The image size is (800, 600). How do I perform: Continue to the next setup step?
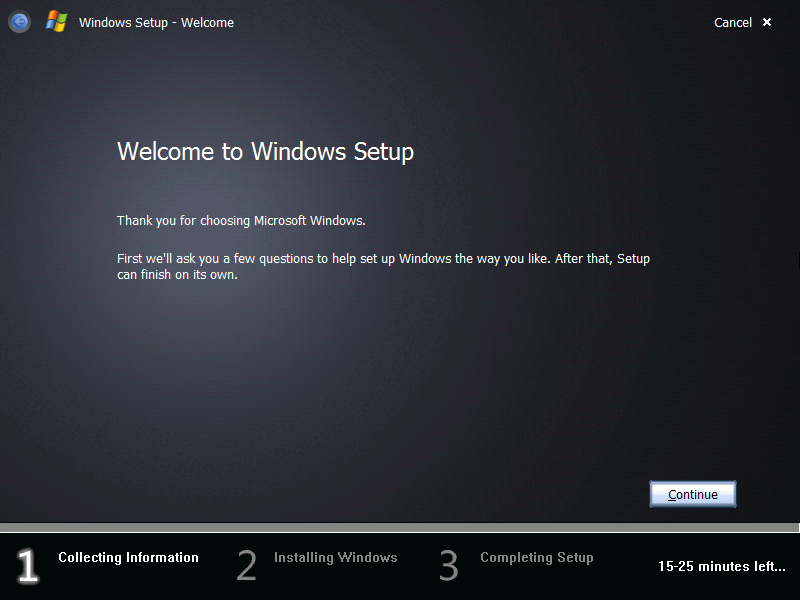click(692, 494)
